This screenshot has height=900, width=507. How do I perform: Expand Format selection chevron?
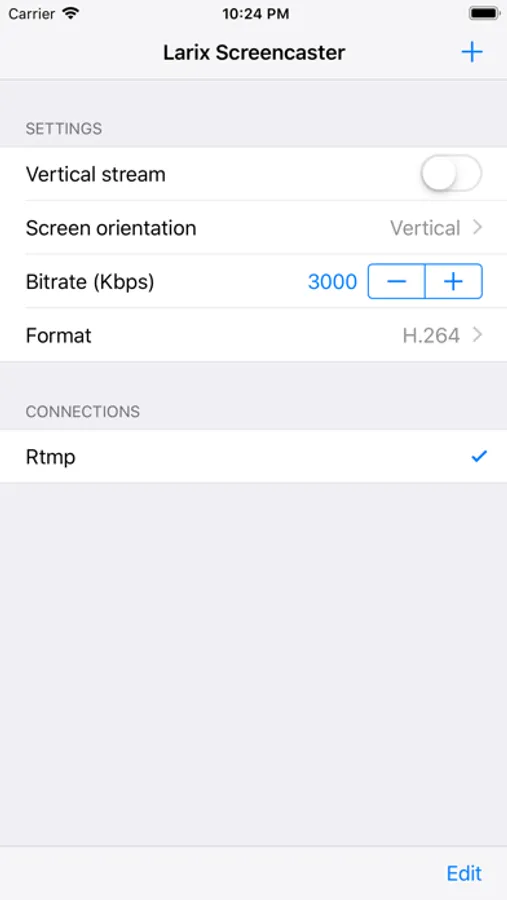[477, 335]
